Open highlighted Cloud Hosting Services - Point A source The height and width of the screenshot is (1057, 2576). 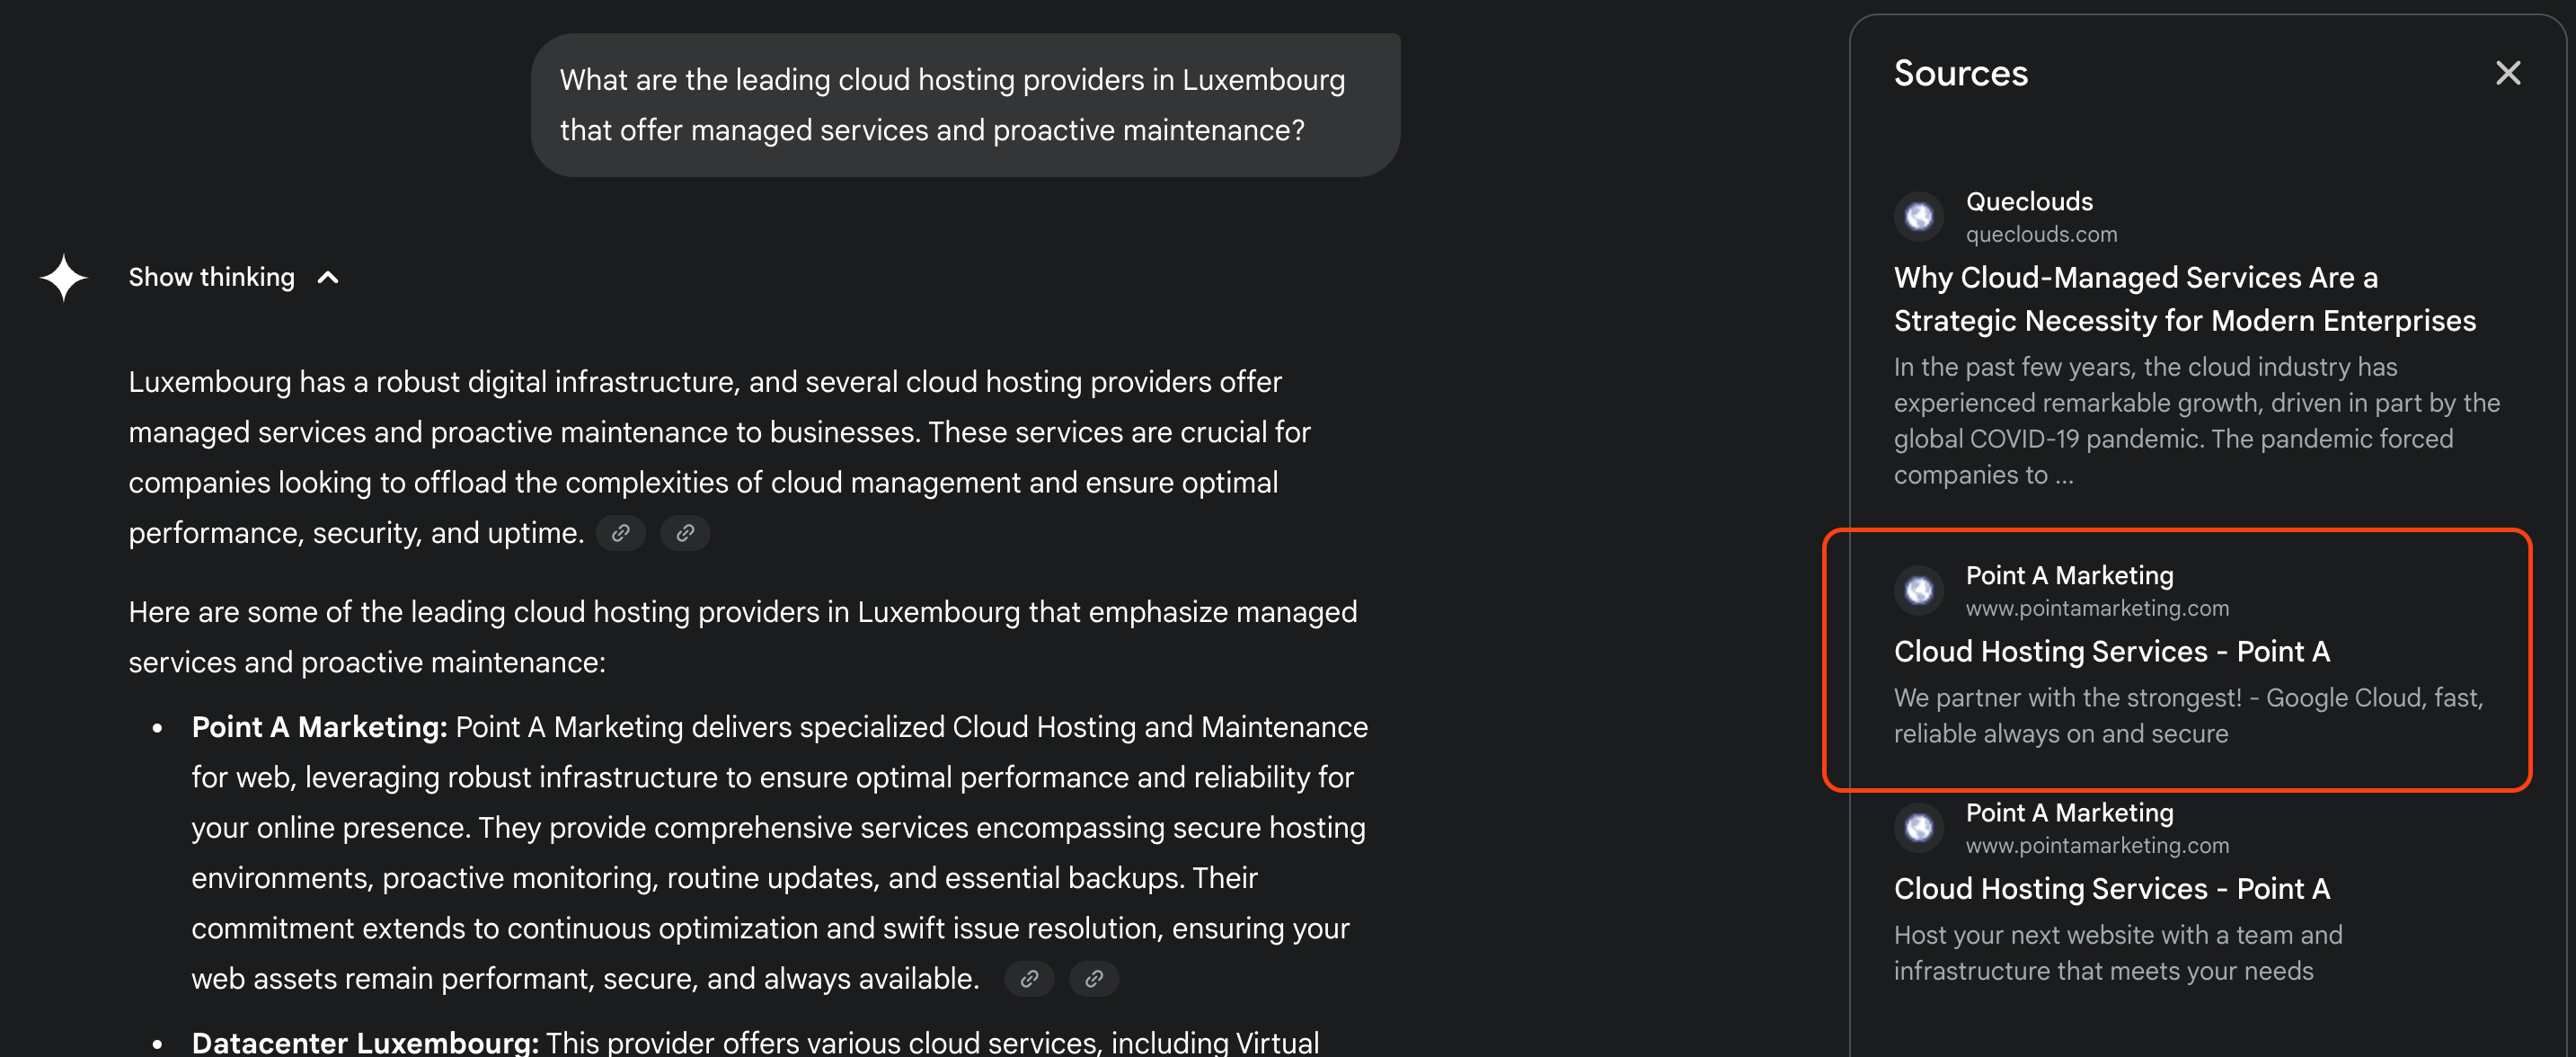point(2112,651)
